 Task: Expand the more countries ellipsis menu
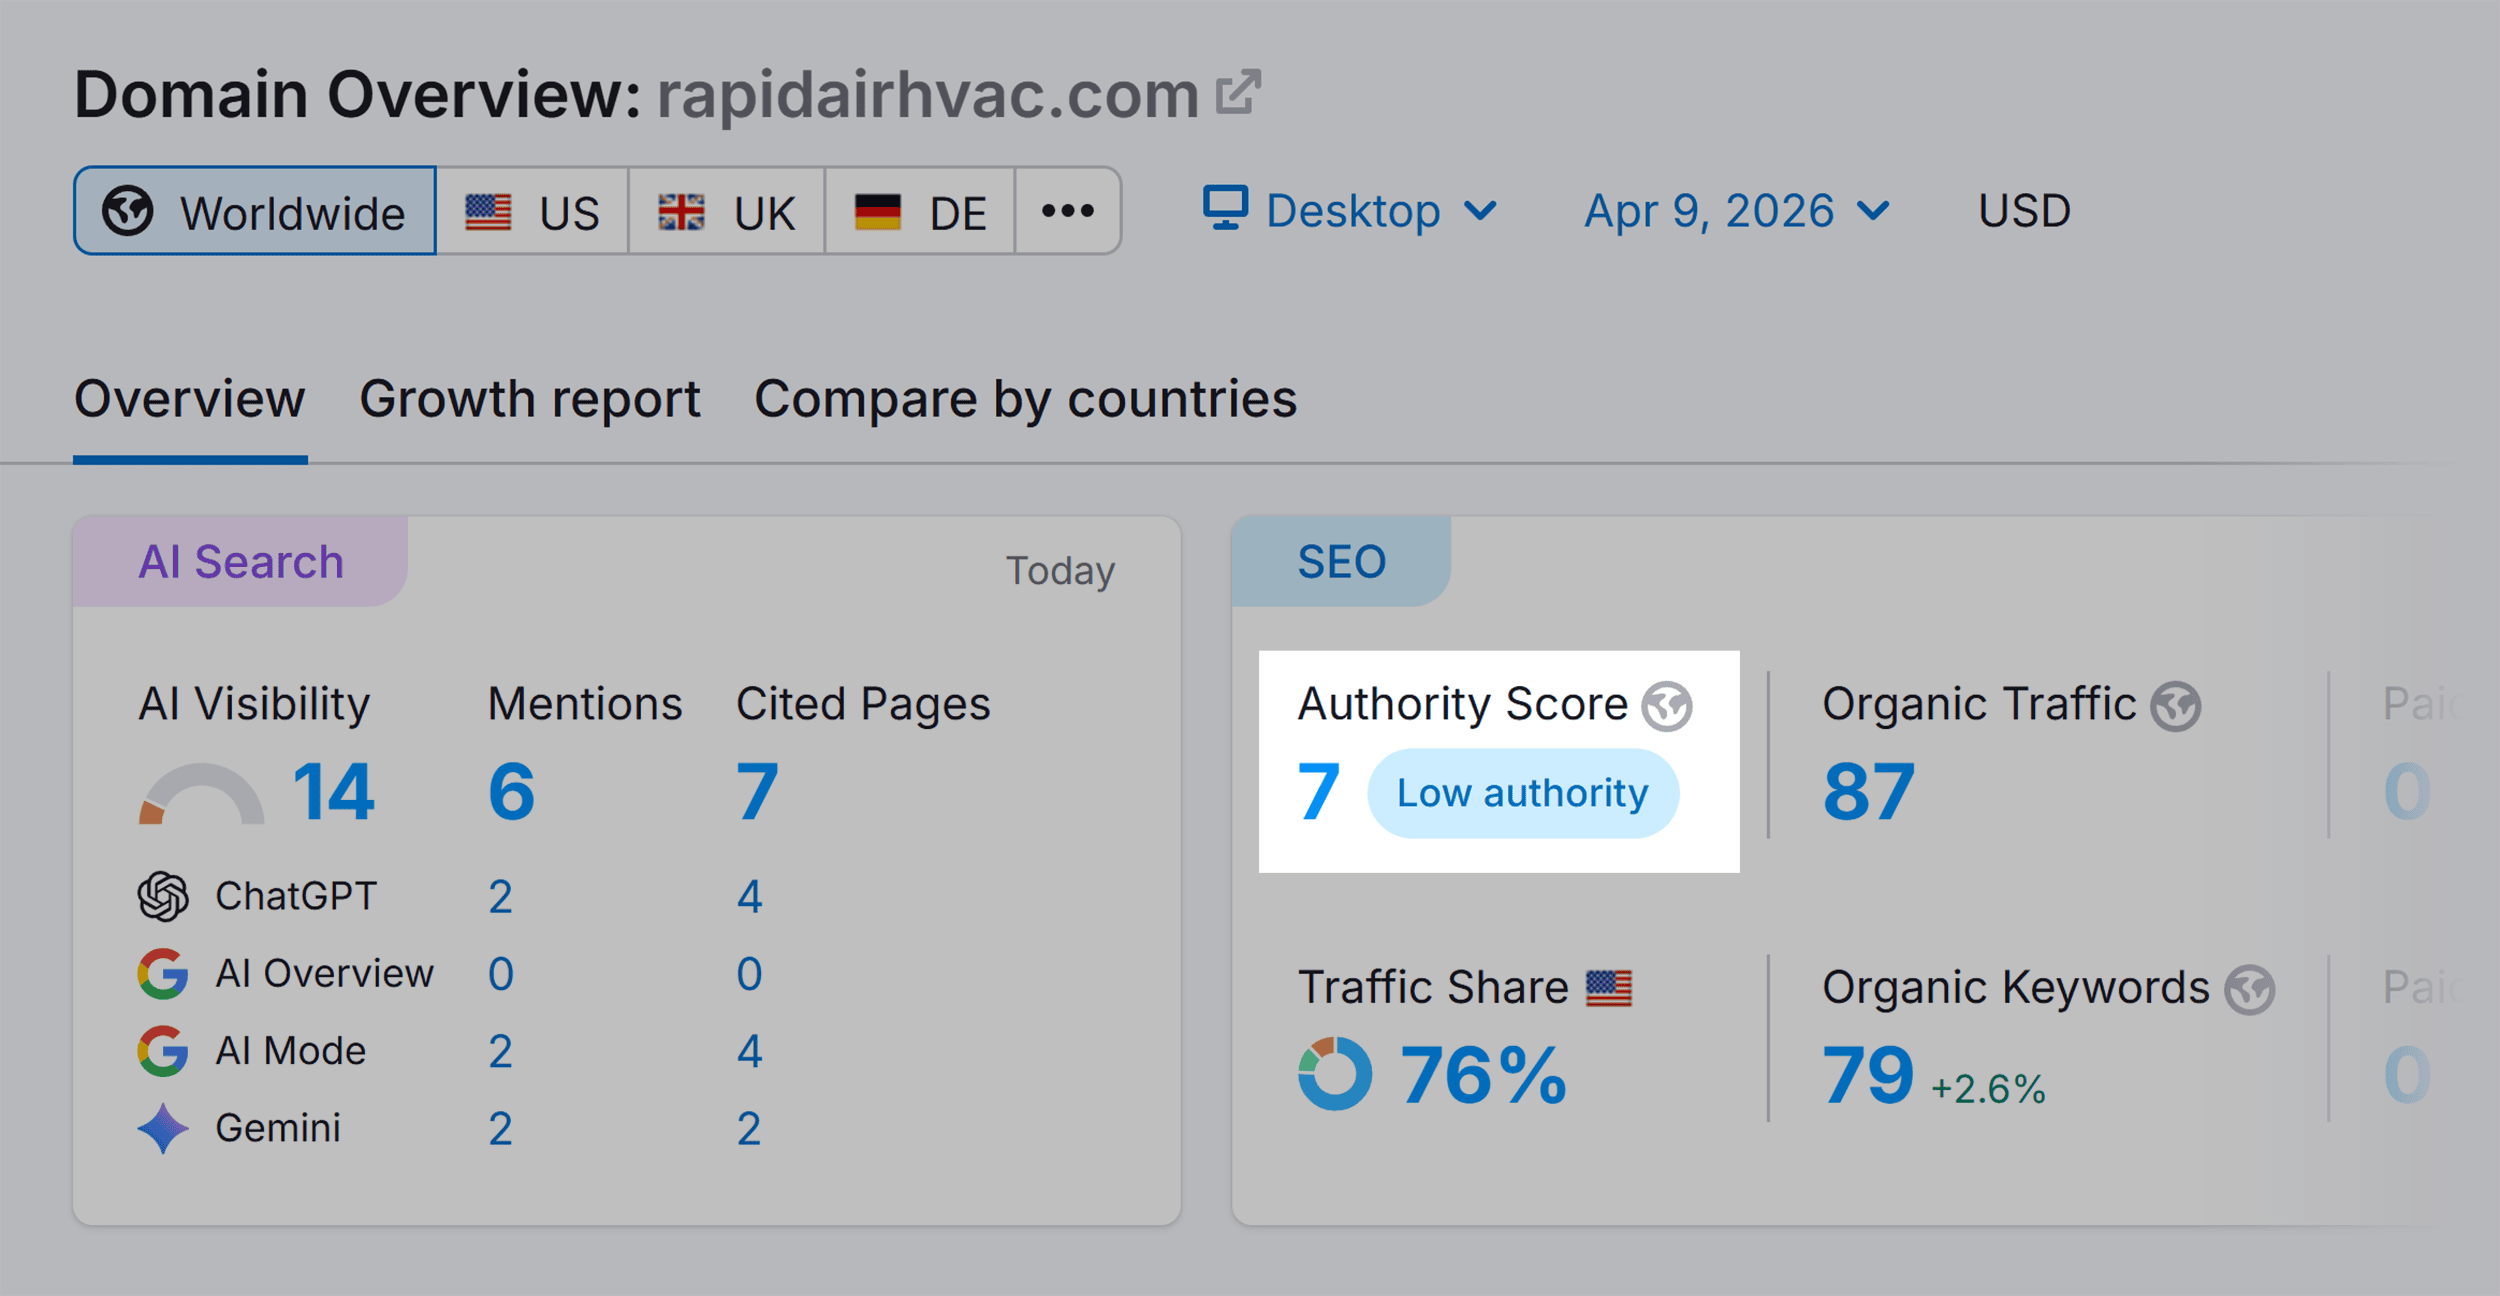pyautogui.click(x=1066, y=210)
